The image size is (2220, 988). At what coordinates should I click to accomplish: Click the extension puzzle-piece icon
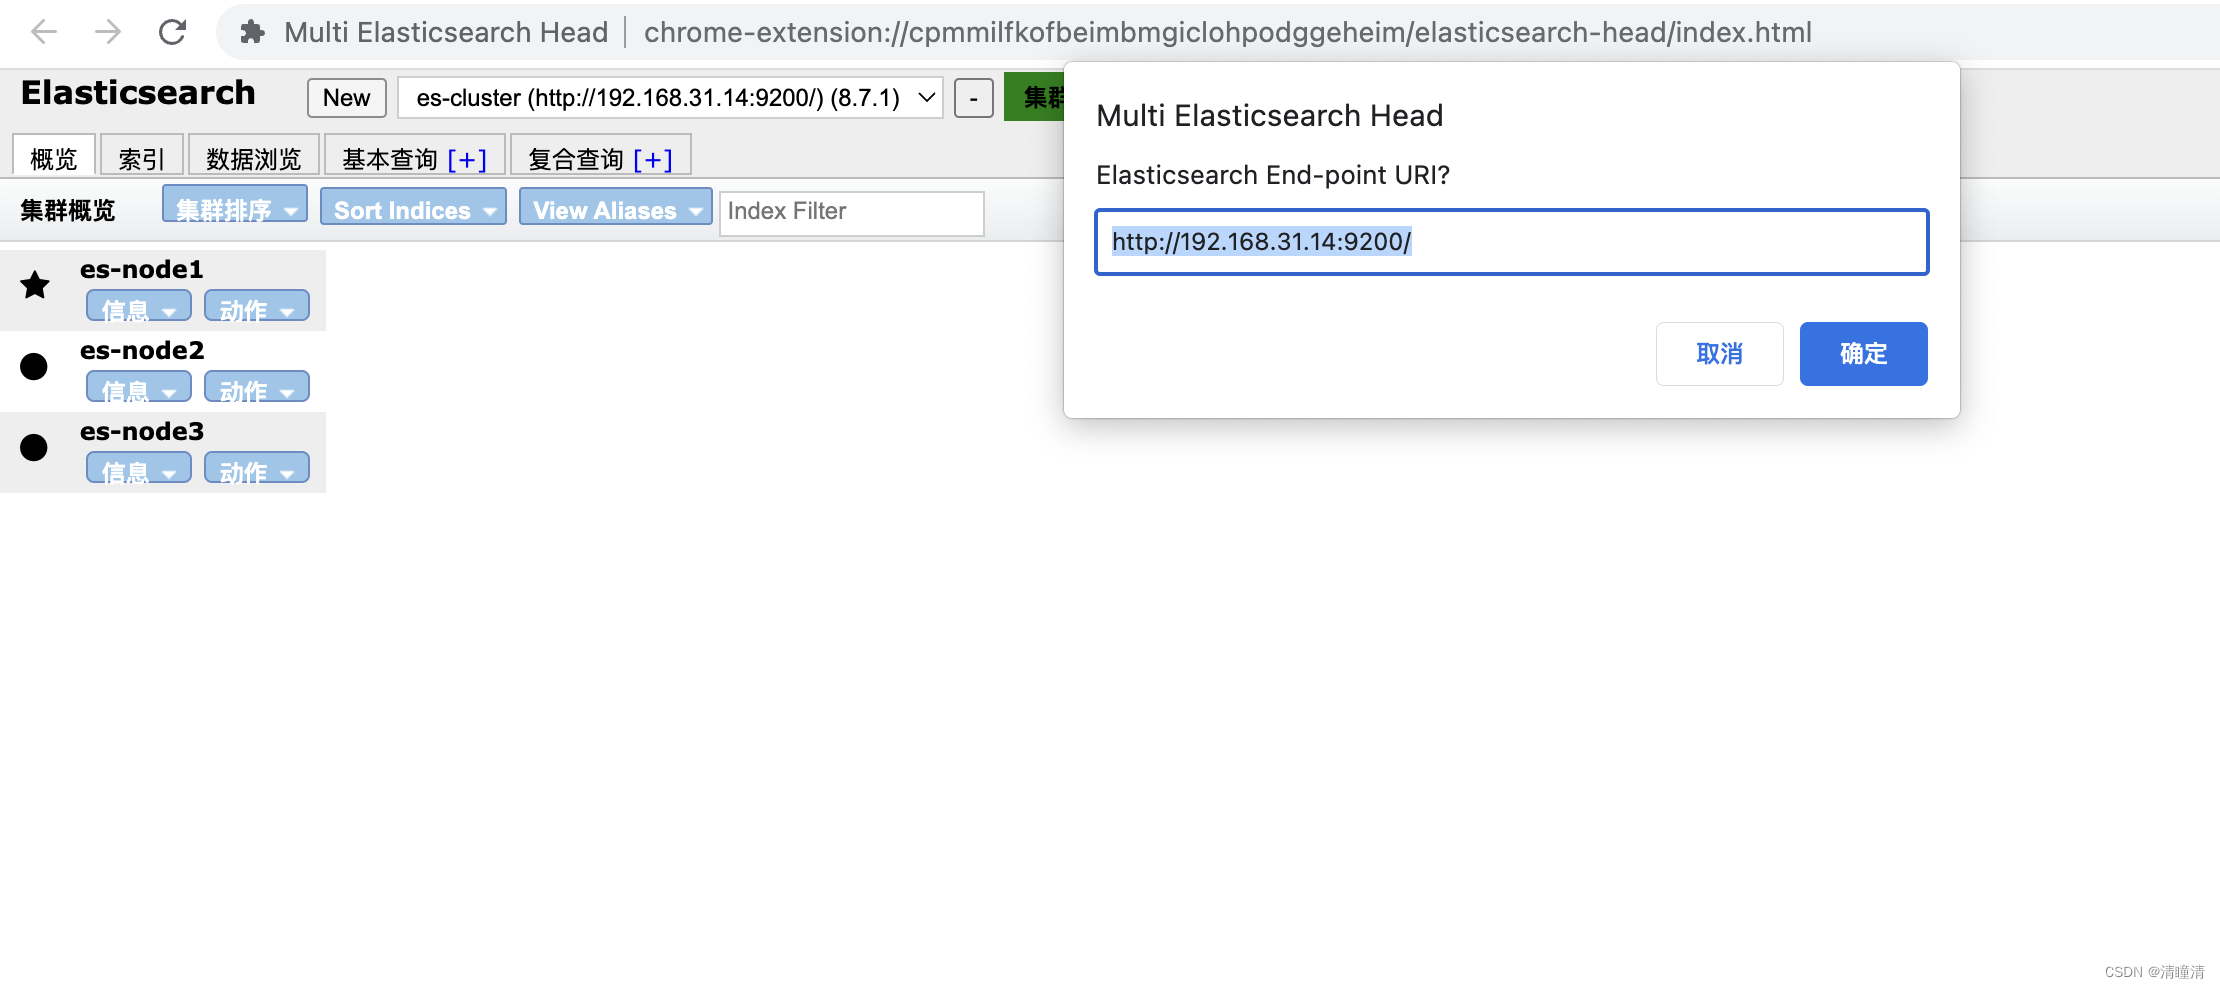tap(253, 32)
